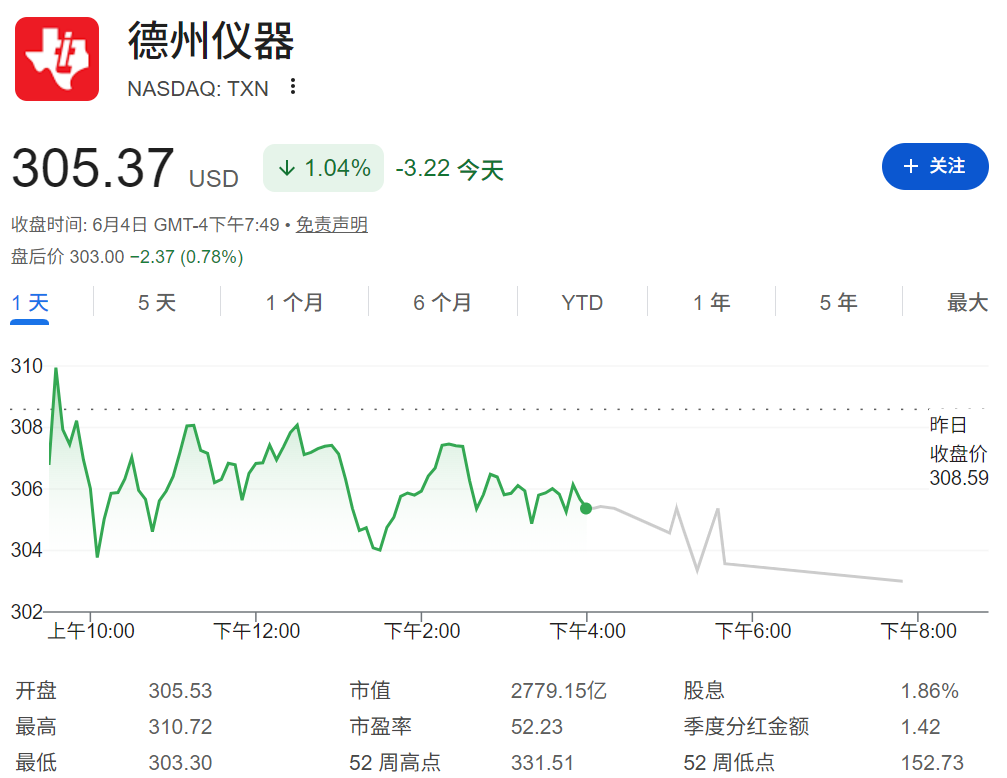Switch to the 5 天 tab

157,302
